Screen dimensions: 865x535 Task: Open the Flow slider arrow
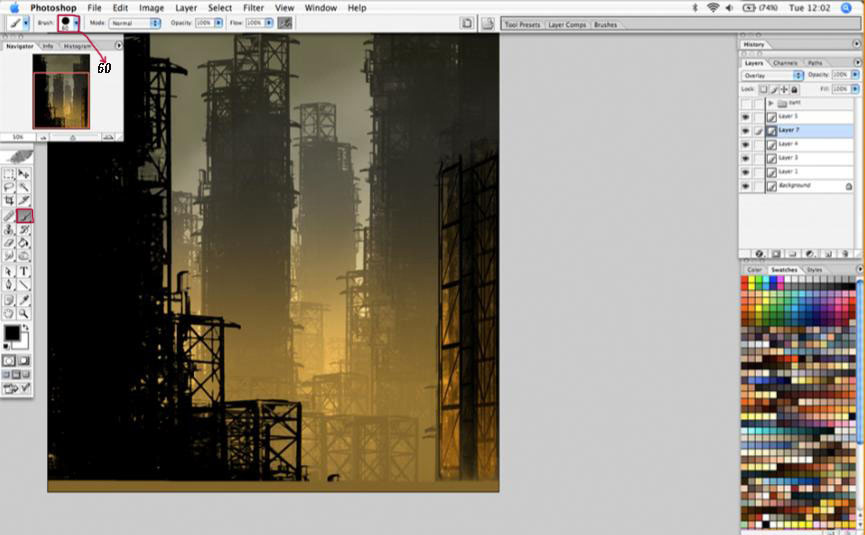coord(269,23)
